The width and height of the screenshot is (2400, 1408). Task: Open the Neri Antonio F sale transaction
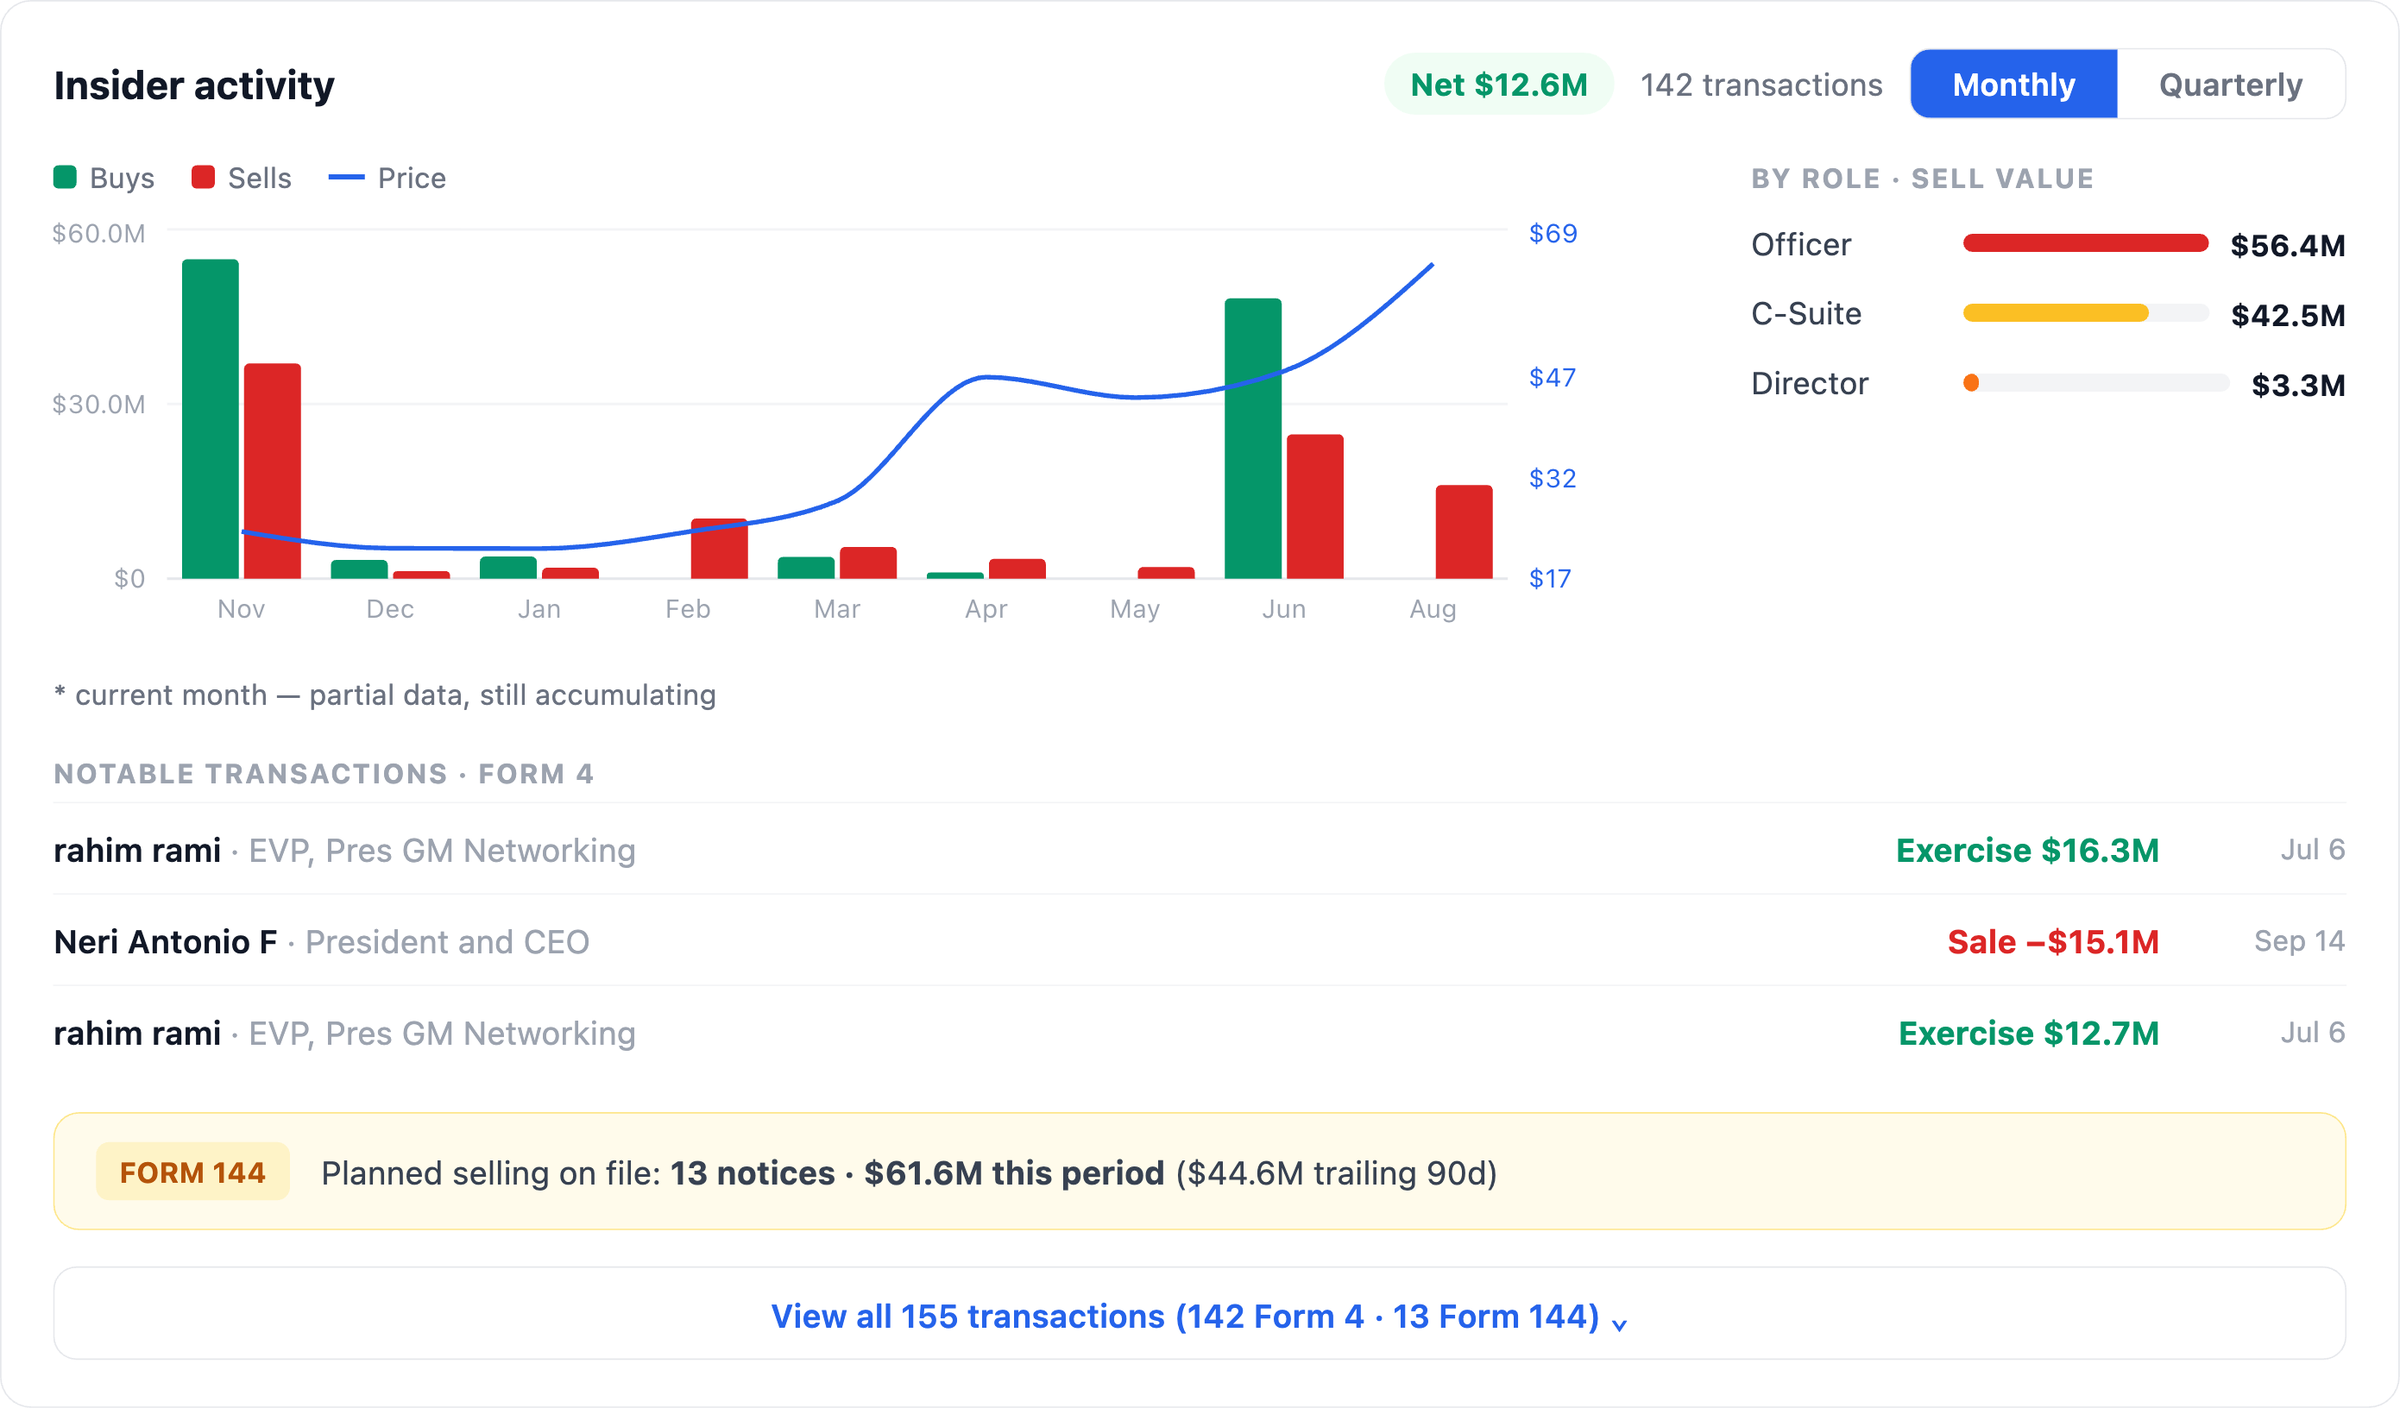click(x=1199, y=941)
